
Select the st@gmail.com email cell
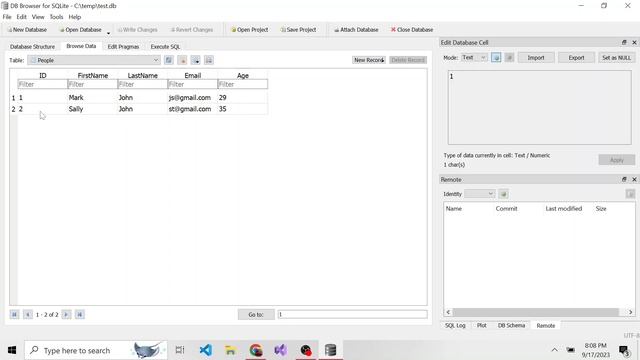(193, 109)
